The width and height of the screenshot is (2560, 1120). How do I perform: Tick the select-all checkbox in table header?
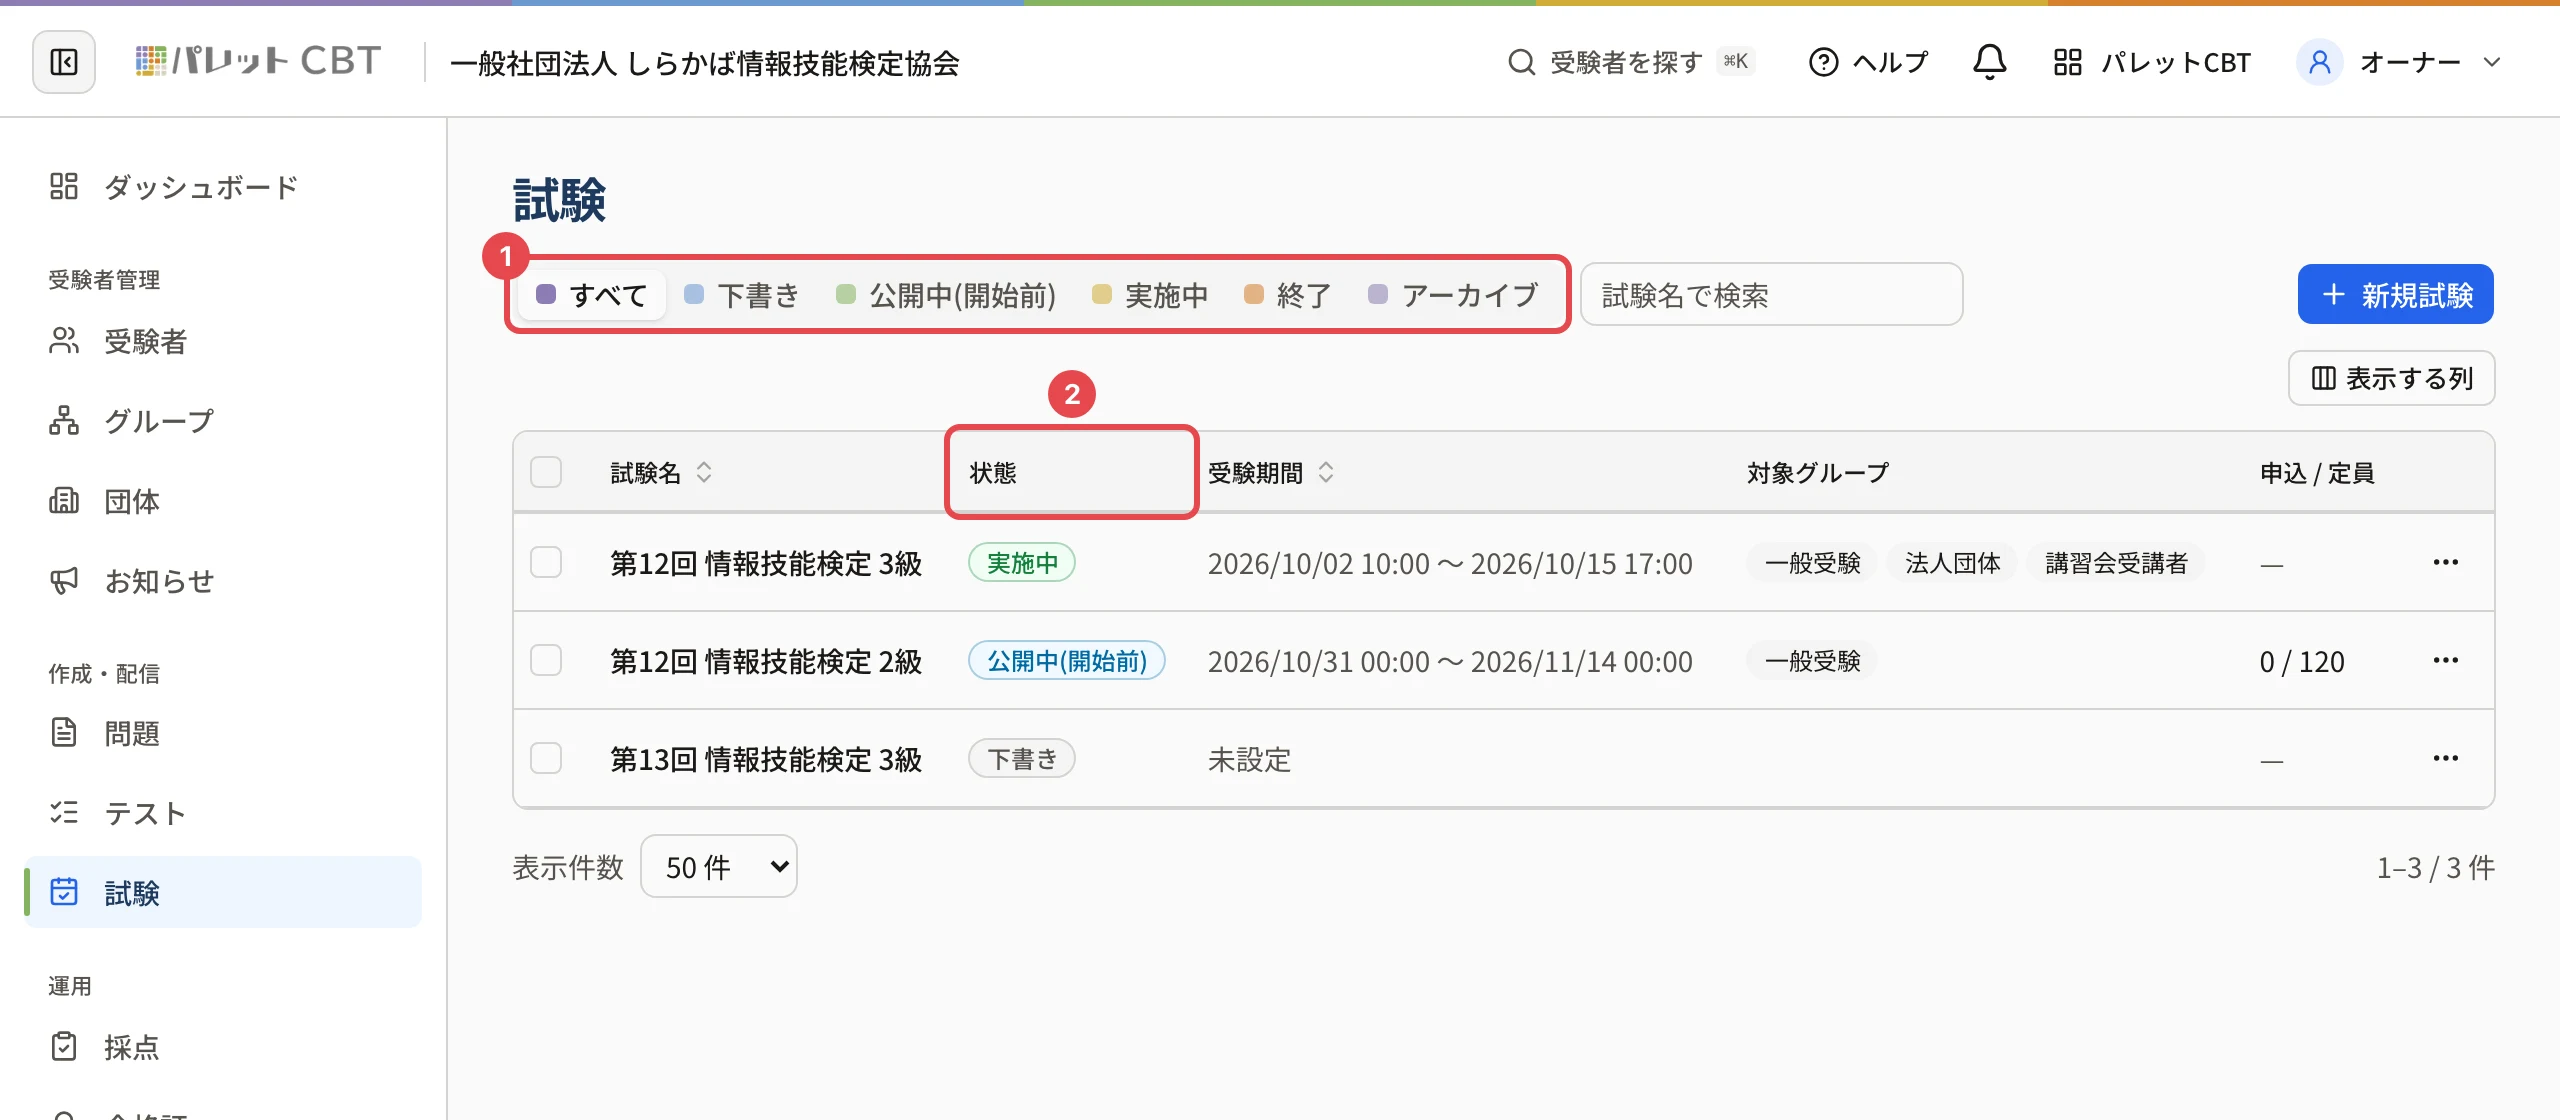click(546, 472)
